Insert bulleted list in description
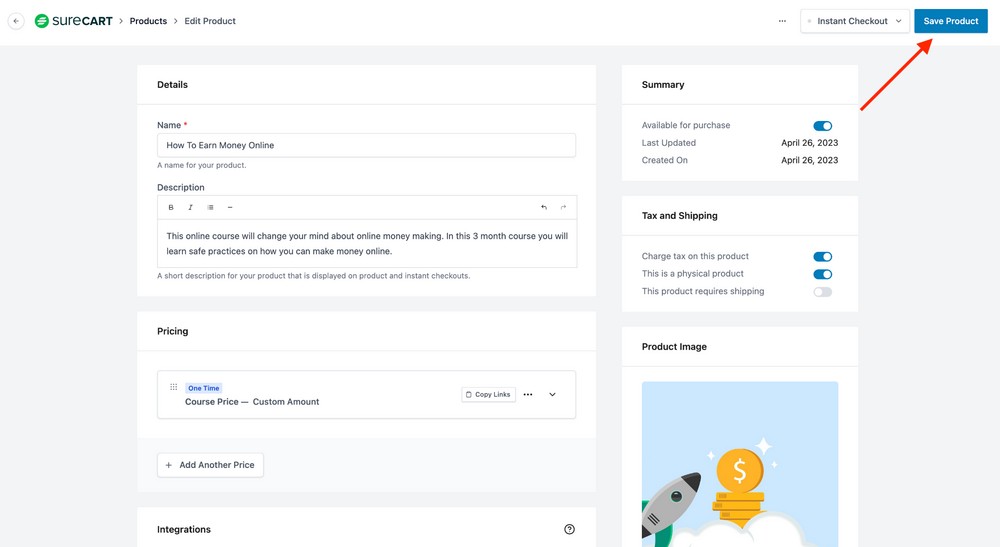Image resolution: width=1000 pixels, height=547 pixels. (210, 208)
